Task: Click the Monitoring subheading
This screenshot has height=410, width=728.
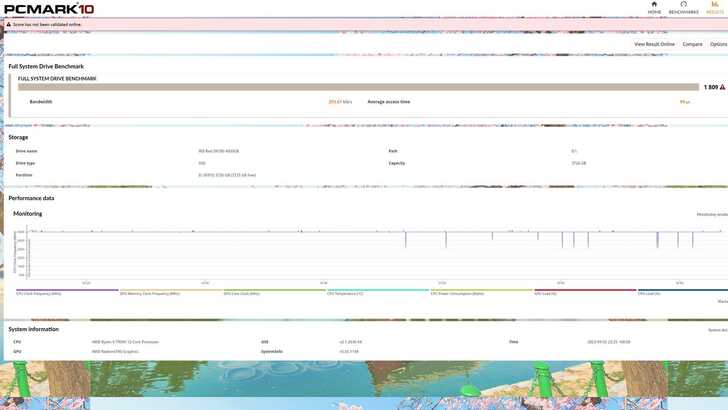Action: 27,214
